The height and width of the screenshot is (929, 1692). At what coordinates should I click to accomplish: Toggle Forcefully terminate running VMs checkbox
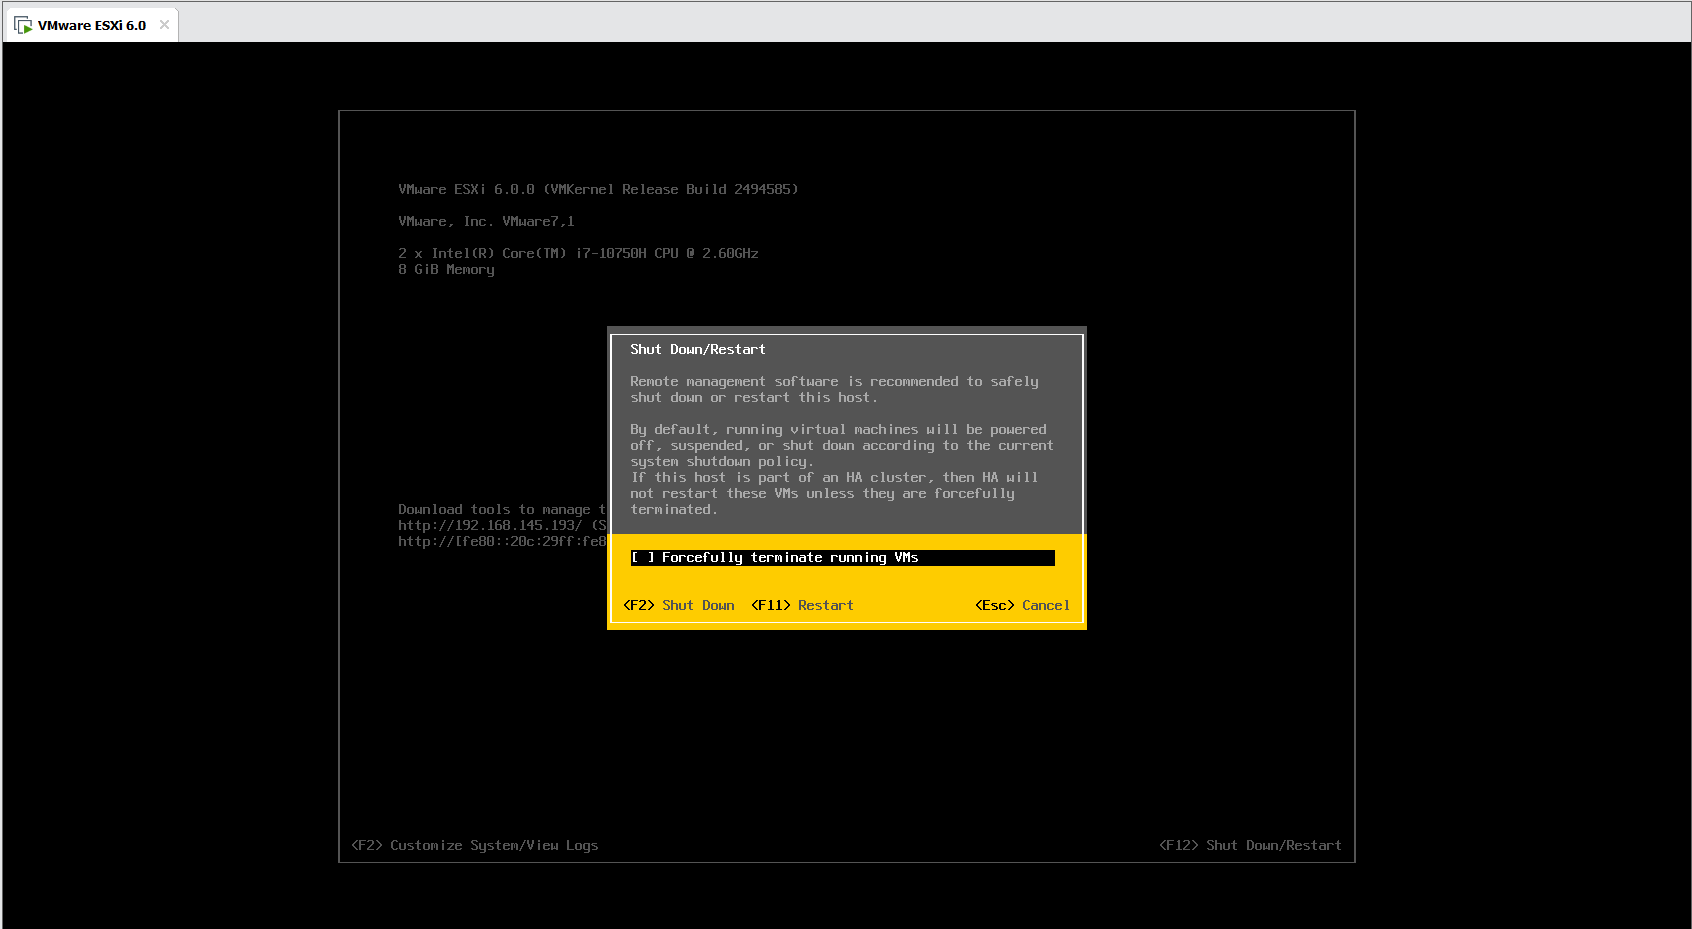pyautogui.click(x=643, y=558)
